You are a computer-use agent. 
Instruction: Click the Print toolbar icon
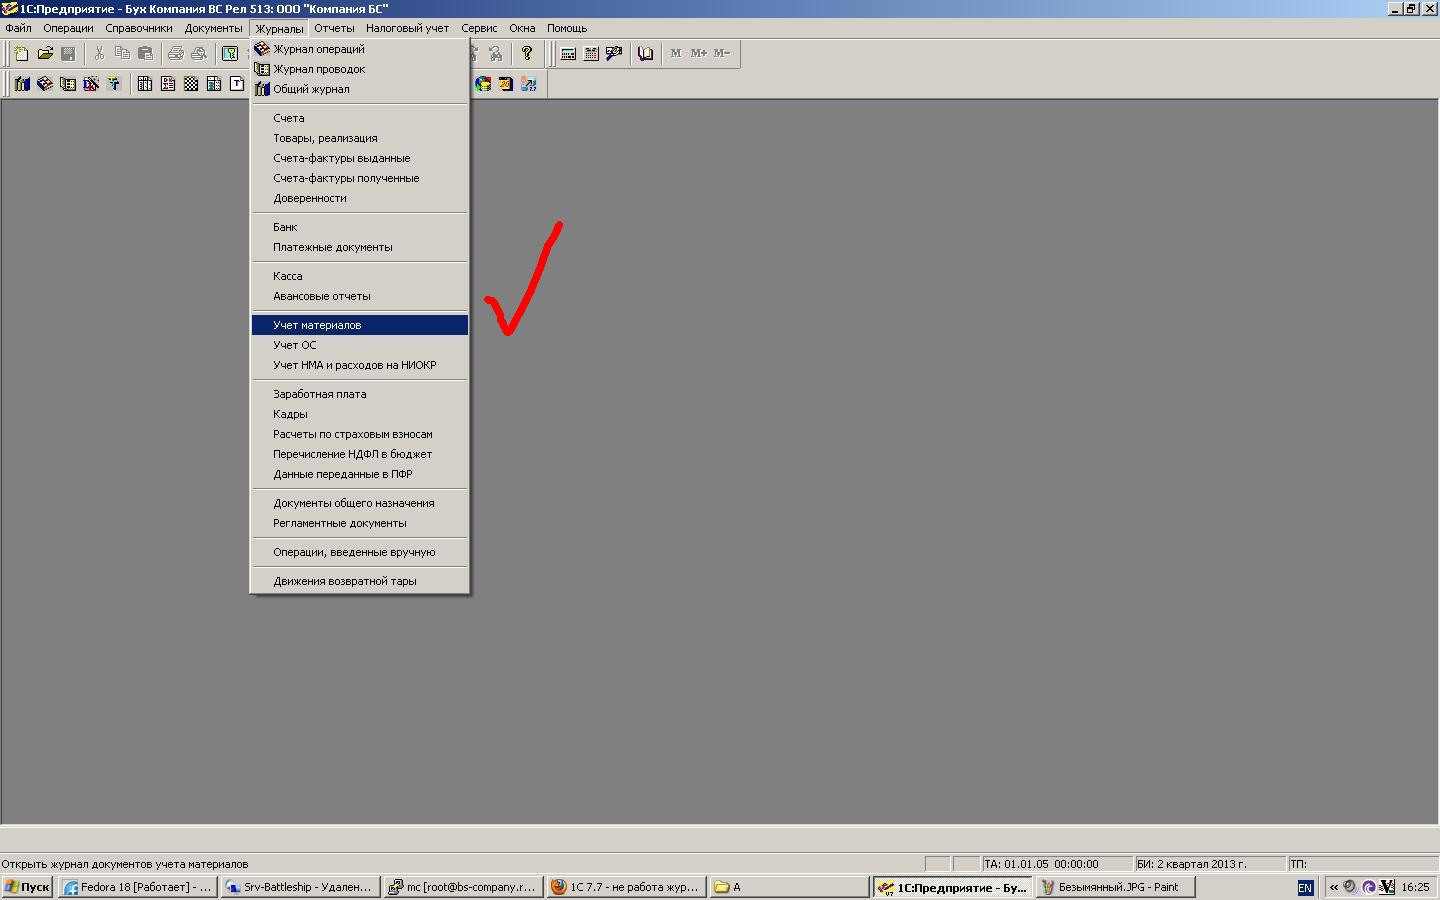176,54
